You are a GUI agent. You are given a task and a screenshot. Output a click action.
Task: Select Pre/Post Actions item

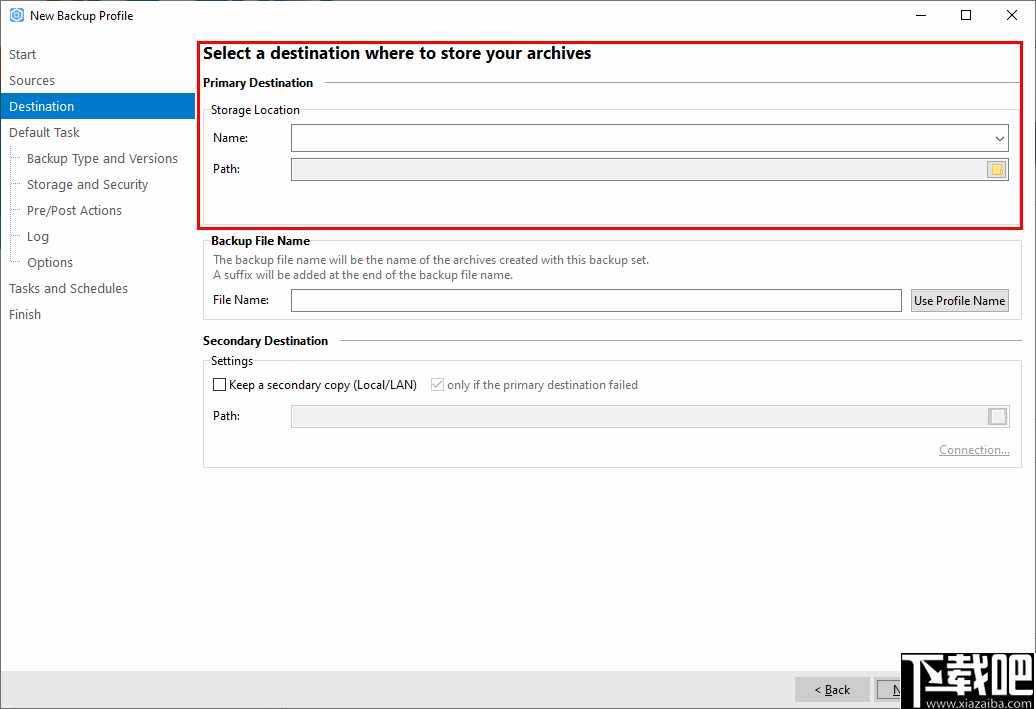74,211
